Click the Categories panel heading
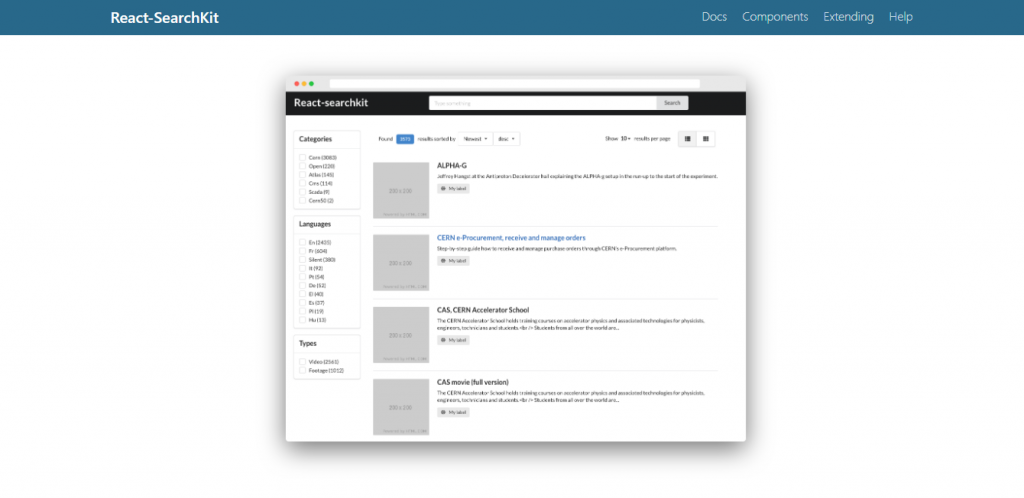 (x=315, y=139)
